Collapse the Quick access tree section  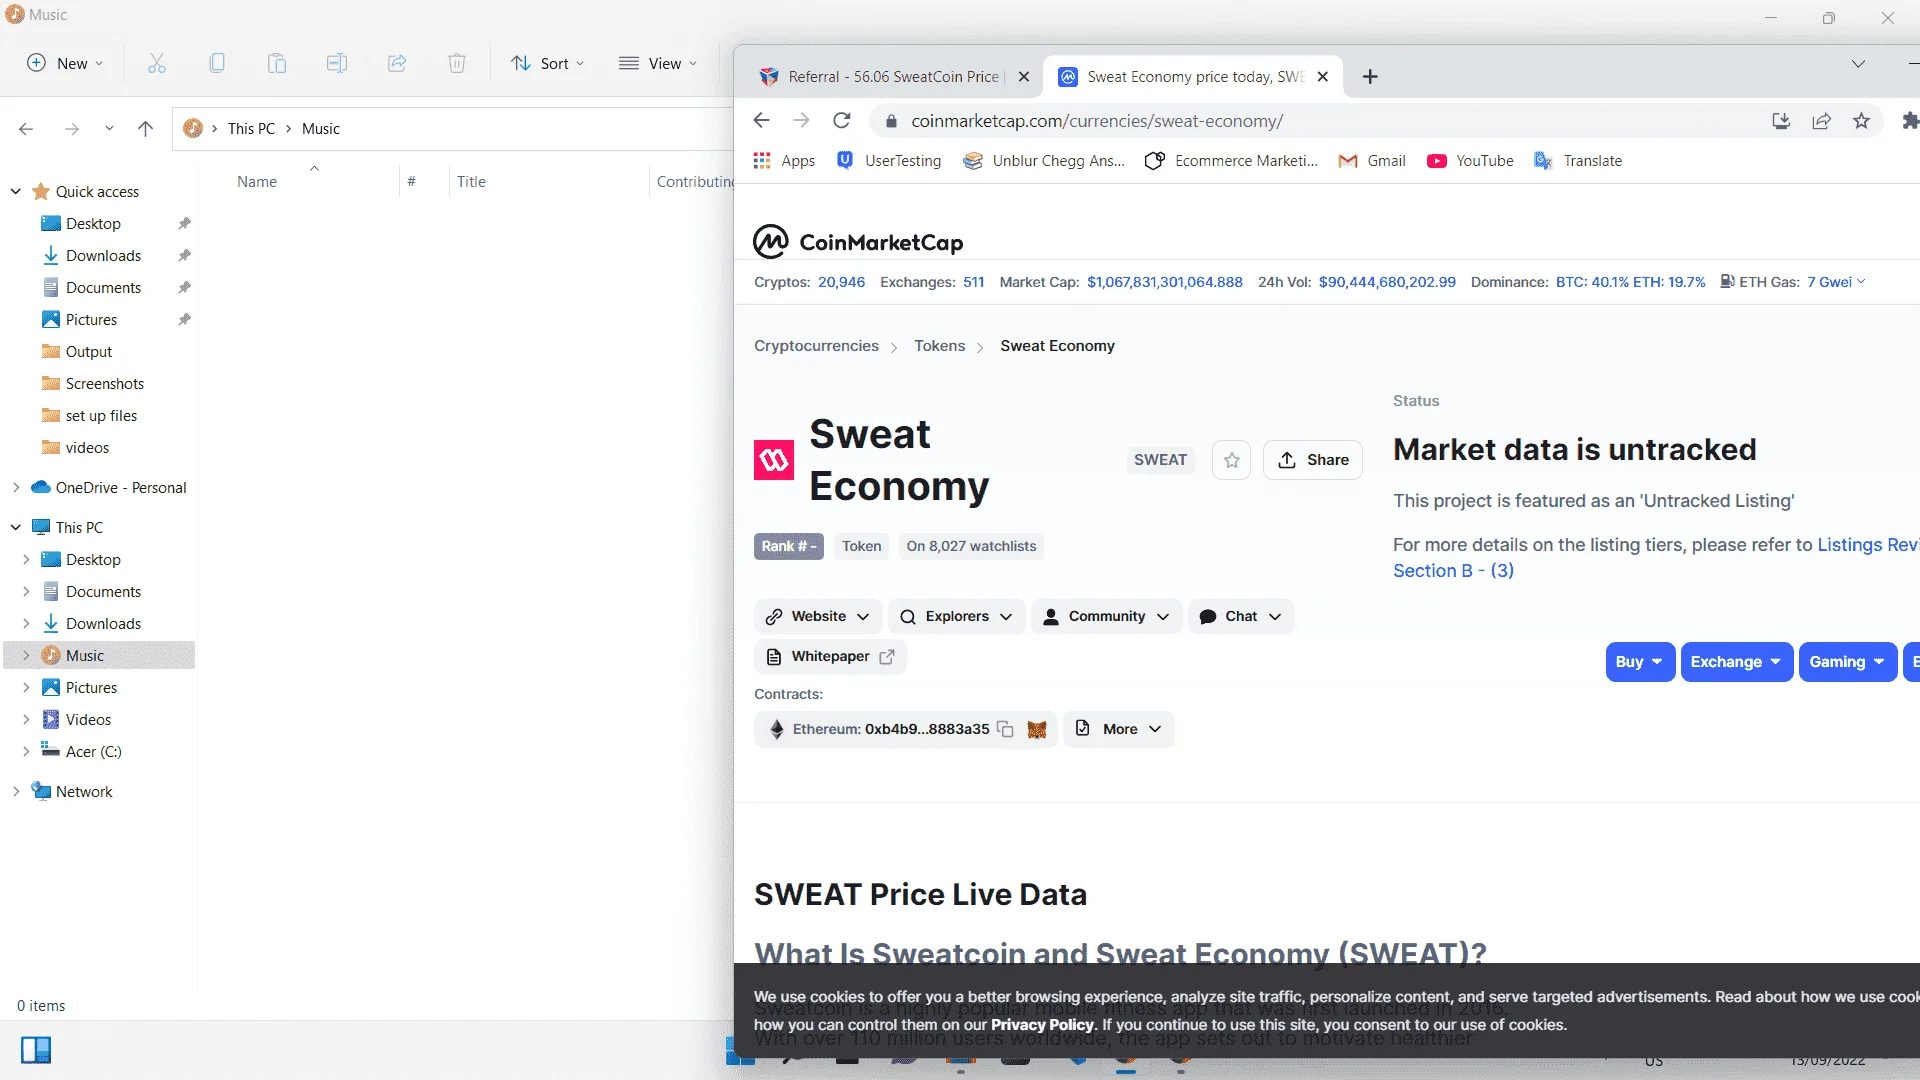(16, 191)
